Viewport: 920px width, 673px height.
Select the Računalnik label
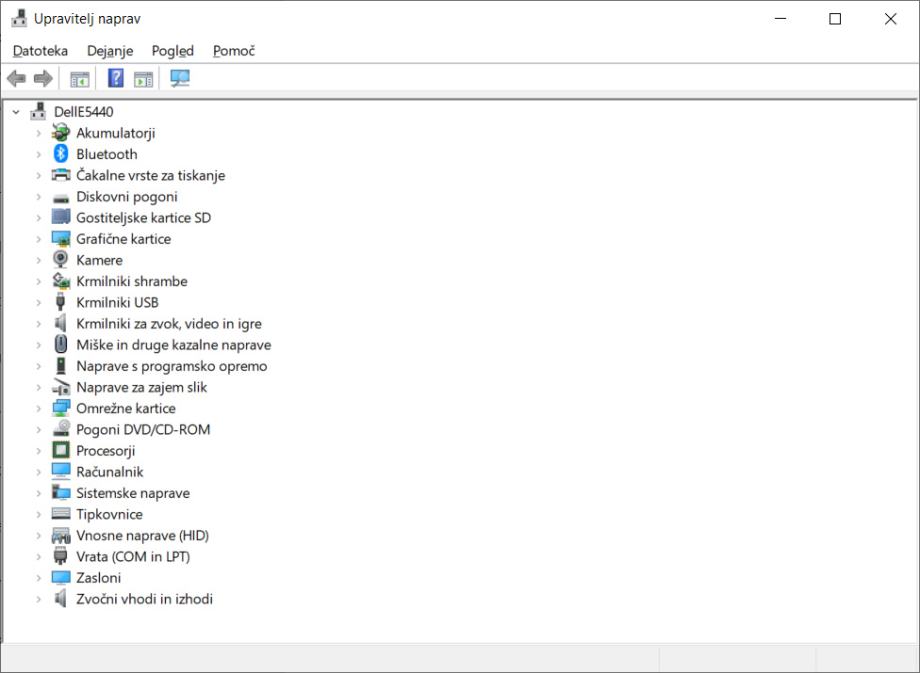tap(109, 471)
